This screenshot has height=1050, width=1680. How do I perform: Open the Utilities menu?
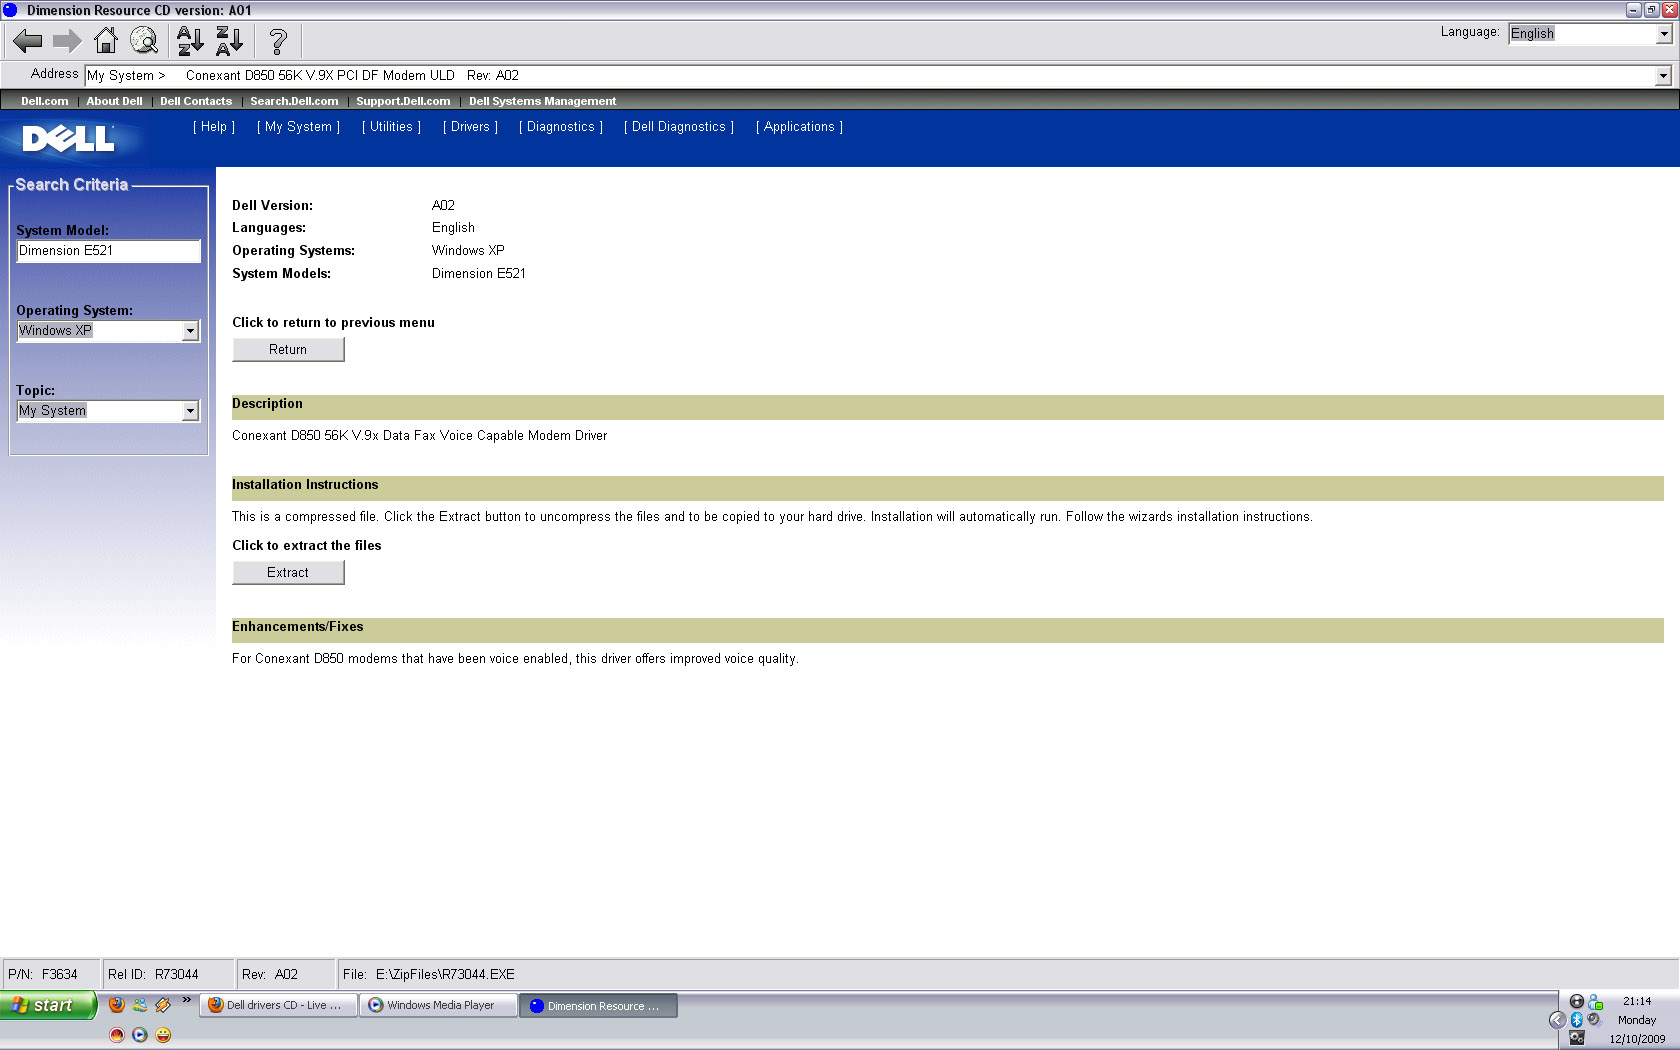pyautogui.click(x=391, y=127)
